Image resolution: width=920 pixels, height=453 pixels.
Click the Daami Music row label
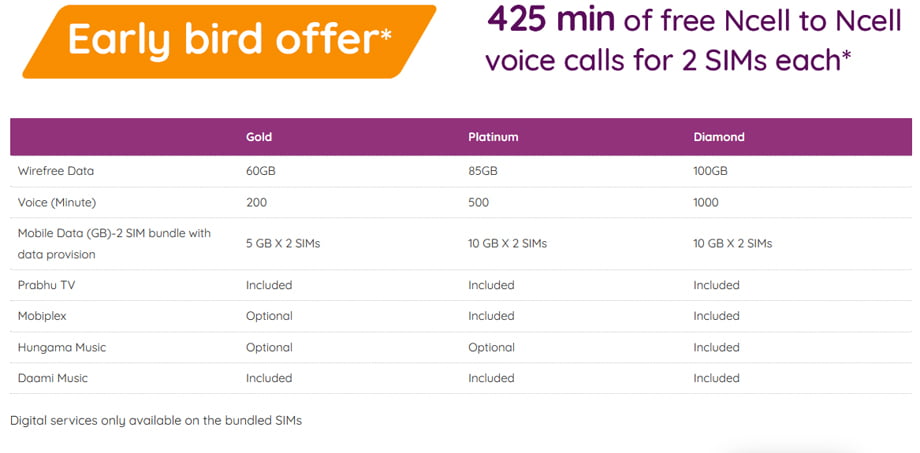(55, 378)
